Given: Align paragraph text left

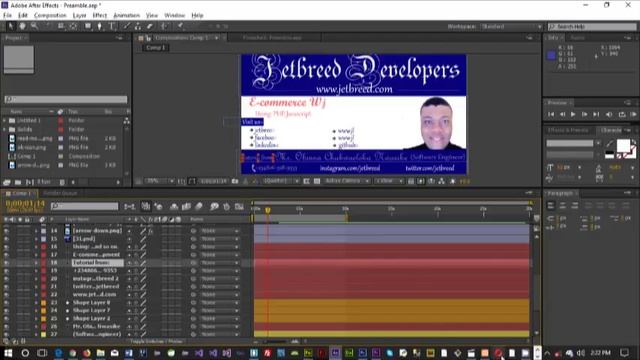Looking at the screenshot, I should pos(551,205).
